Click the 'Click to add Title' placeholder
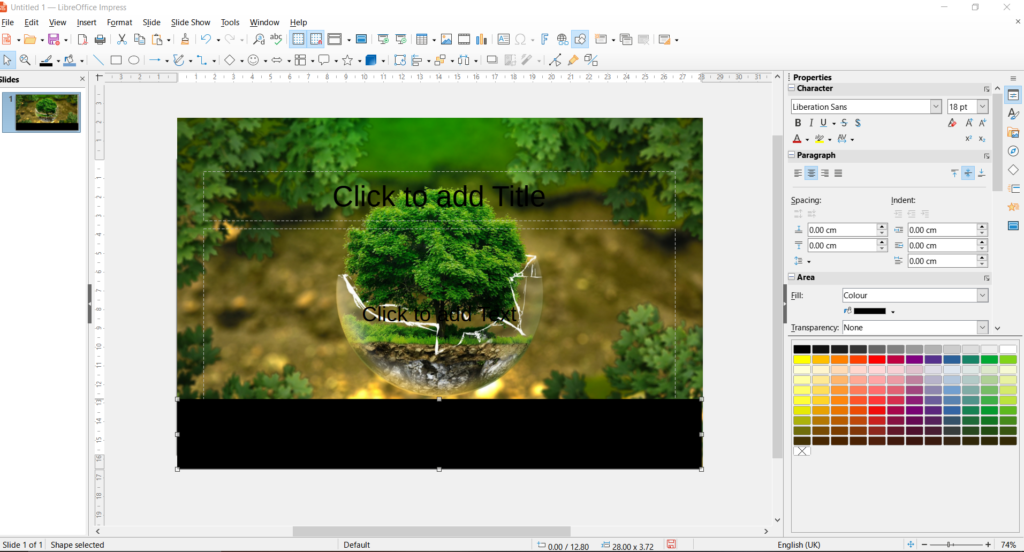Viewport: 1024px width, 552px height. click(x=439, y=196)
